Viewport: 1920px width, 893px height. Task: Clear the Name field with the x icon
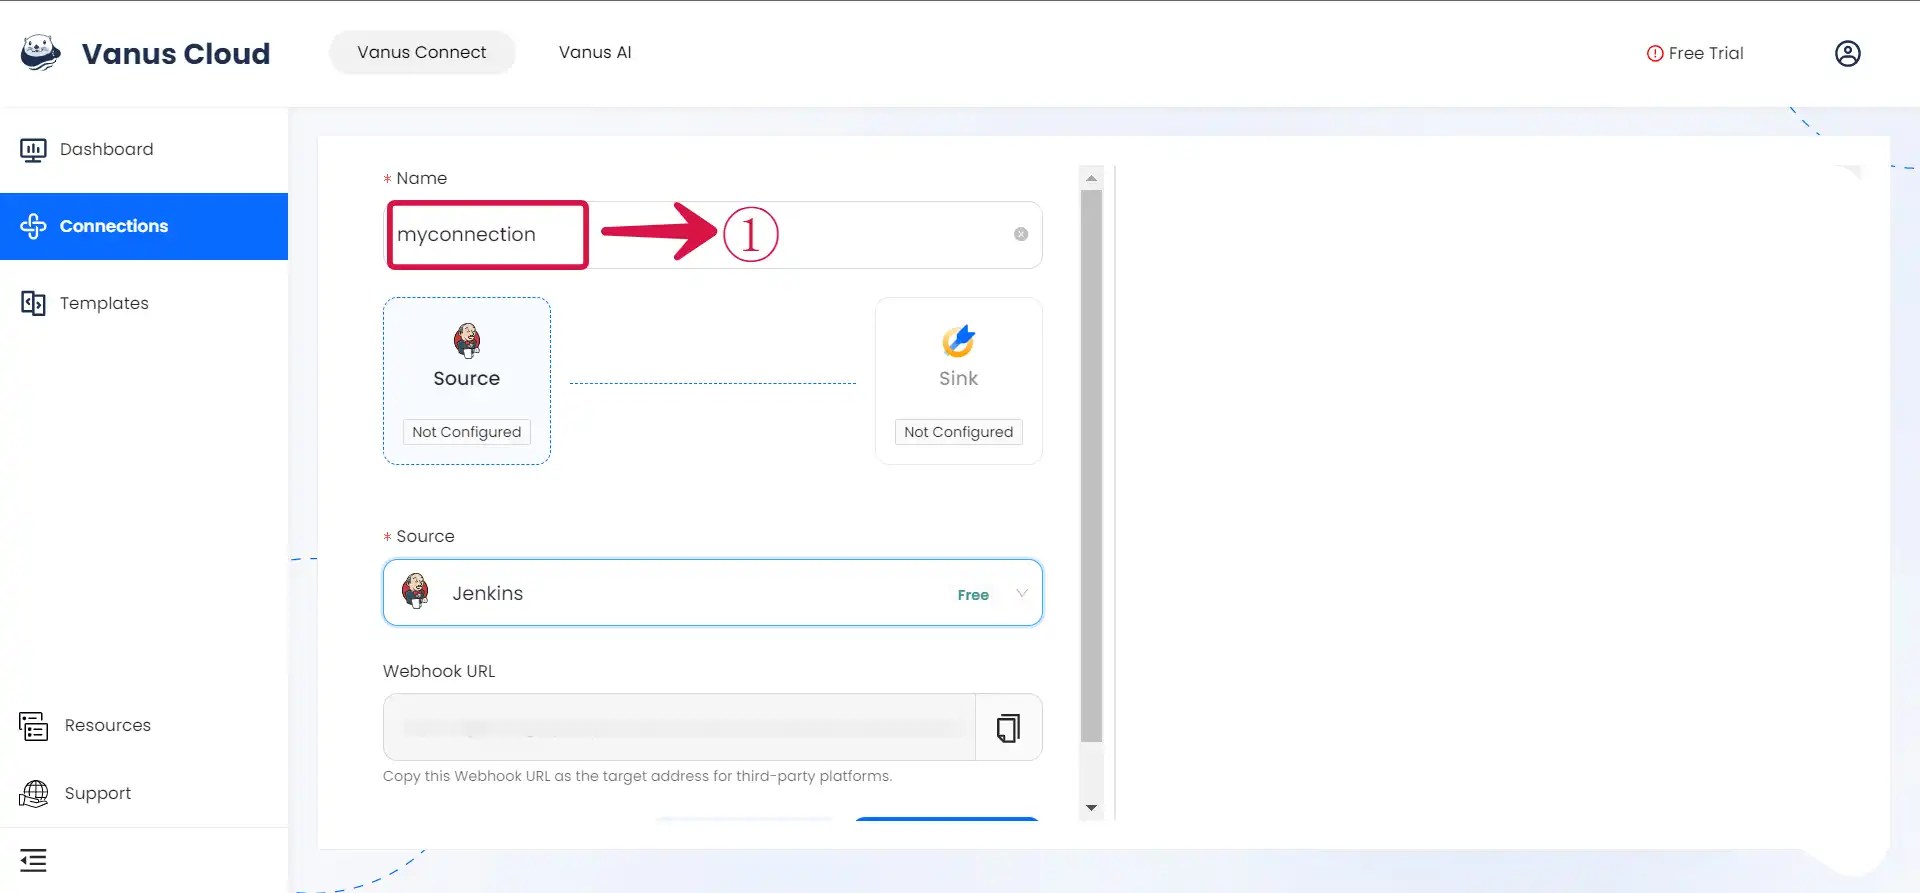(x=1021, y=234)
